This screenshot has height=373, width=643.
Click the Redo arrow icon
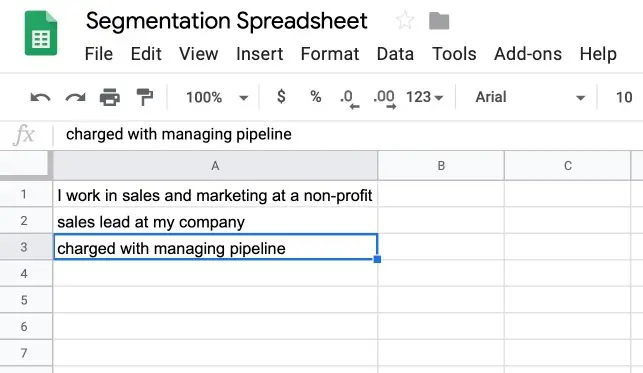point(75,98)
